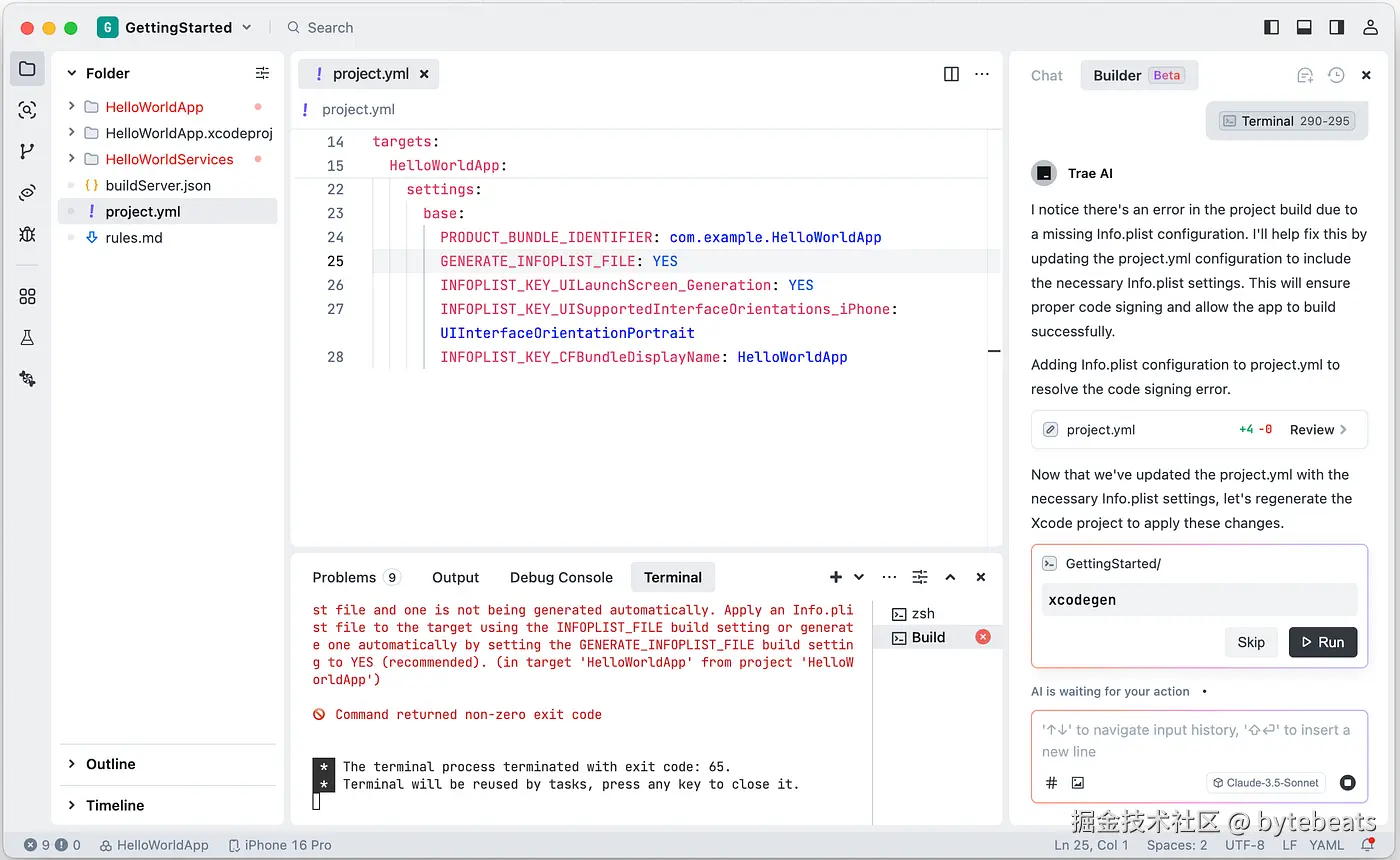This screenshot has width=1400, height=860.
Task: Expand the HelloWorldApp.xcodeproj folder
Action: coord(72,132)
